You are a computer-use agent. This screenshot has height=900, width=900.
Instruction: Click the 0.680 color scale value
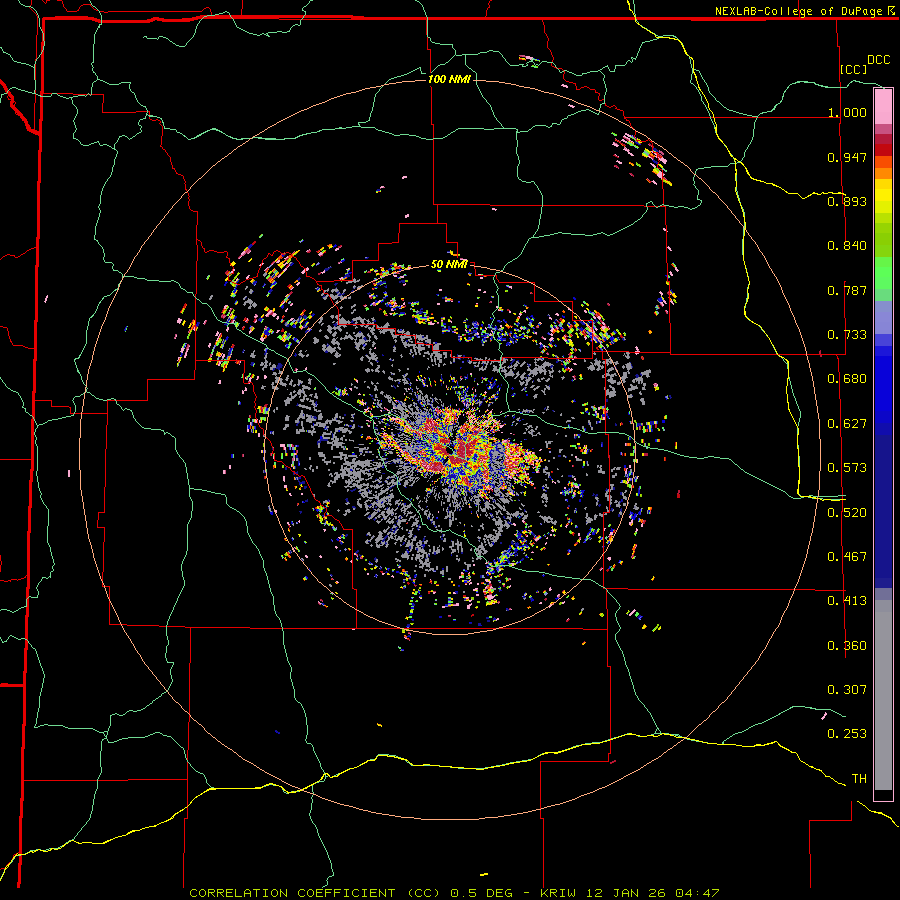tap(847, 379)
